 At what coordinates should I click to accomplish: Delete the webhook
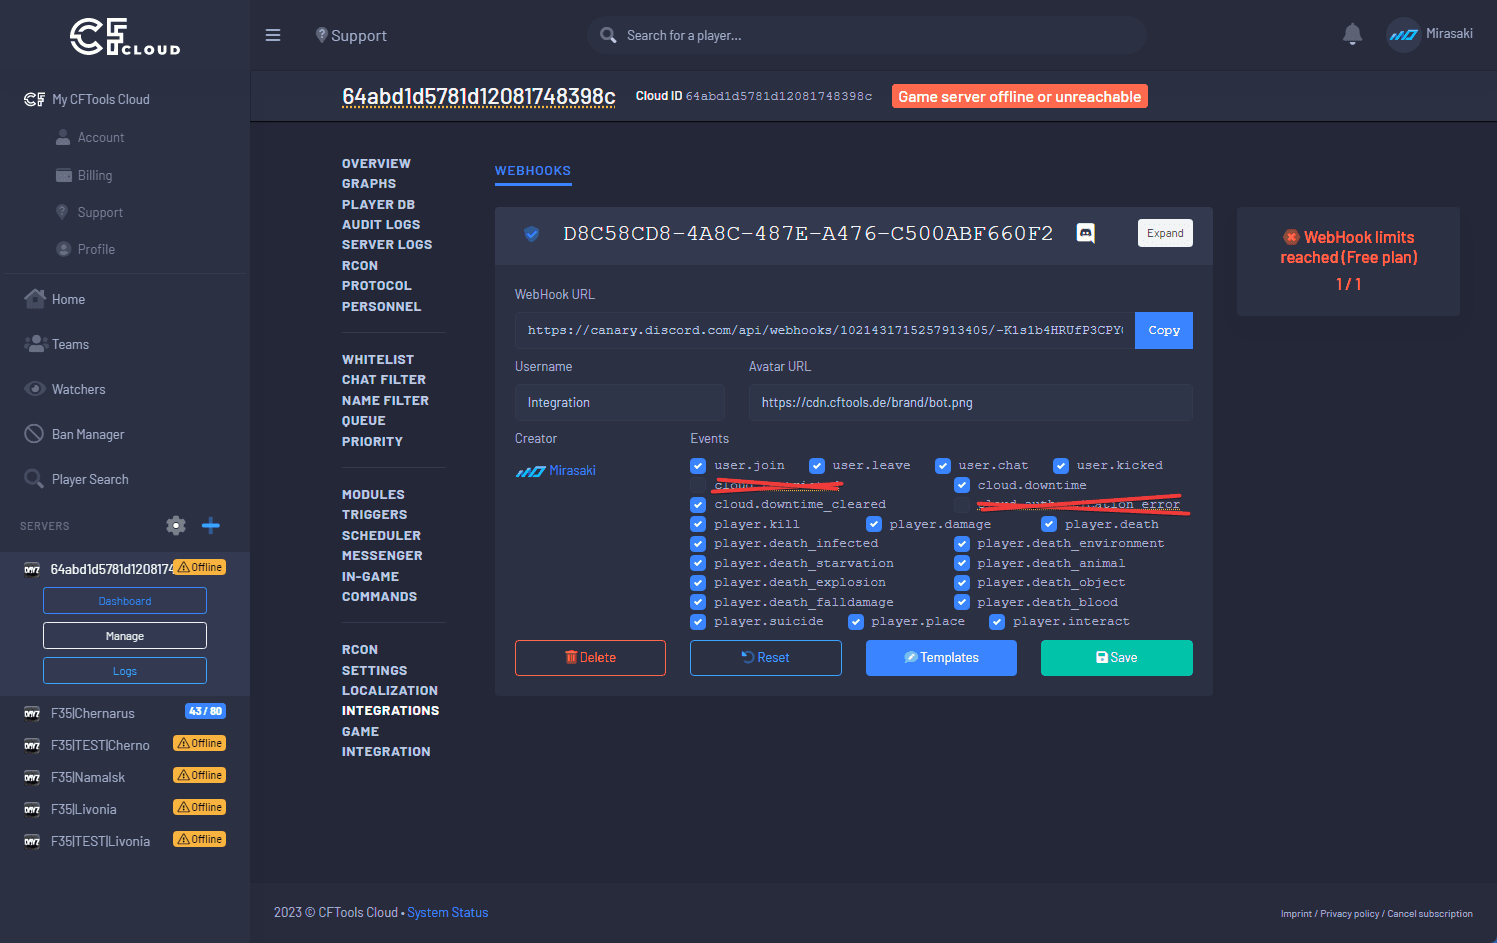tap(590, 658)
